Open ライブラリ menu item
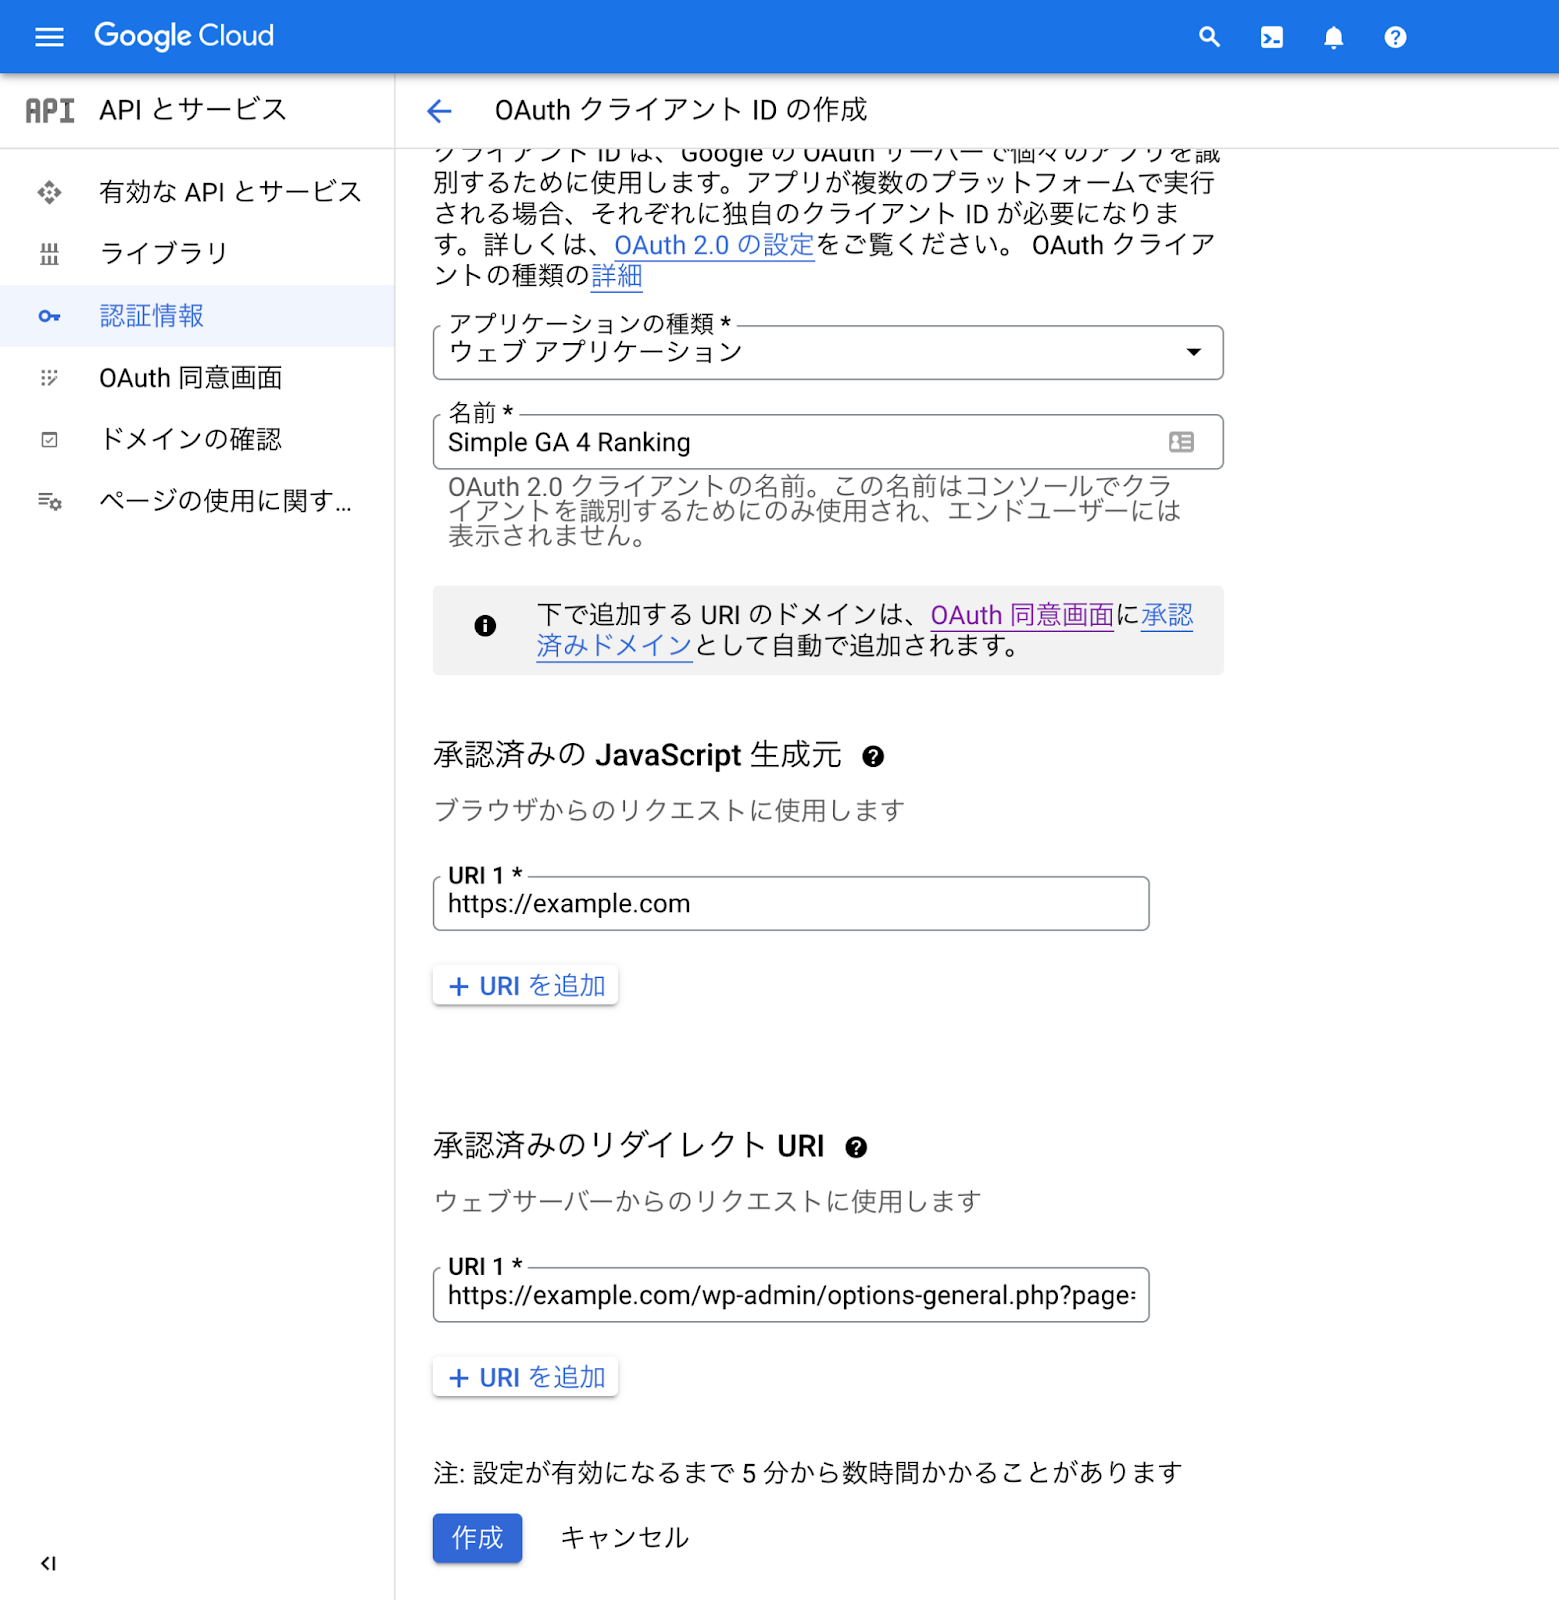Screen dimensions: 1559x1600 tap(197, 254)
